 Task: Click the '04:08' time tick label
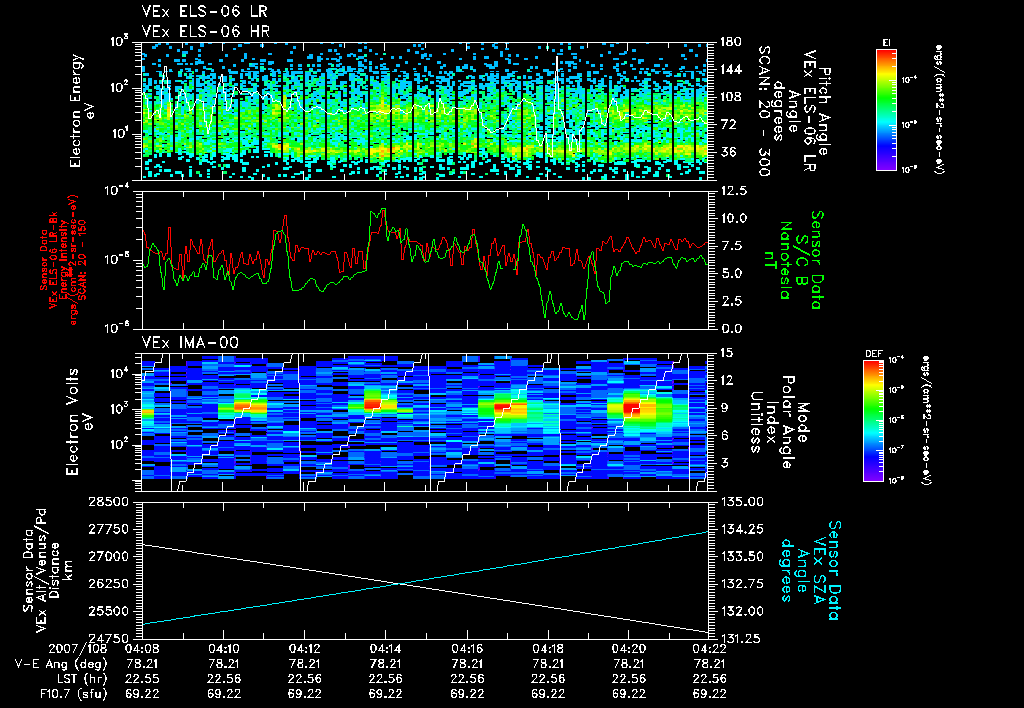(142, 649)
